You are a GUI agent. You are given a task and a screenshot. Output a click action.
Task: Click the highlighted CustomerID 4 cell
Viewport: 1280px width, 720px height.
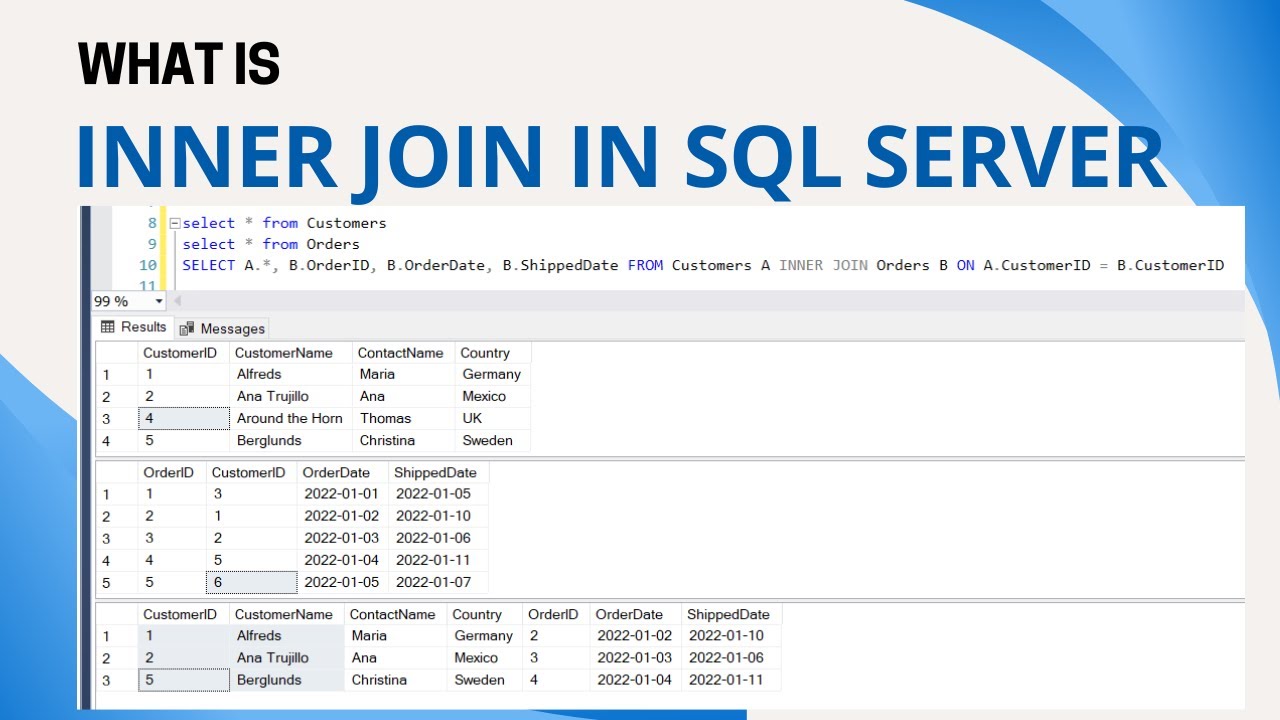184,418
